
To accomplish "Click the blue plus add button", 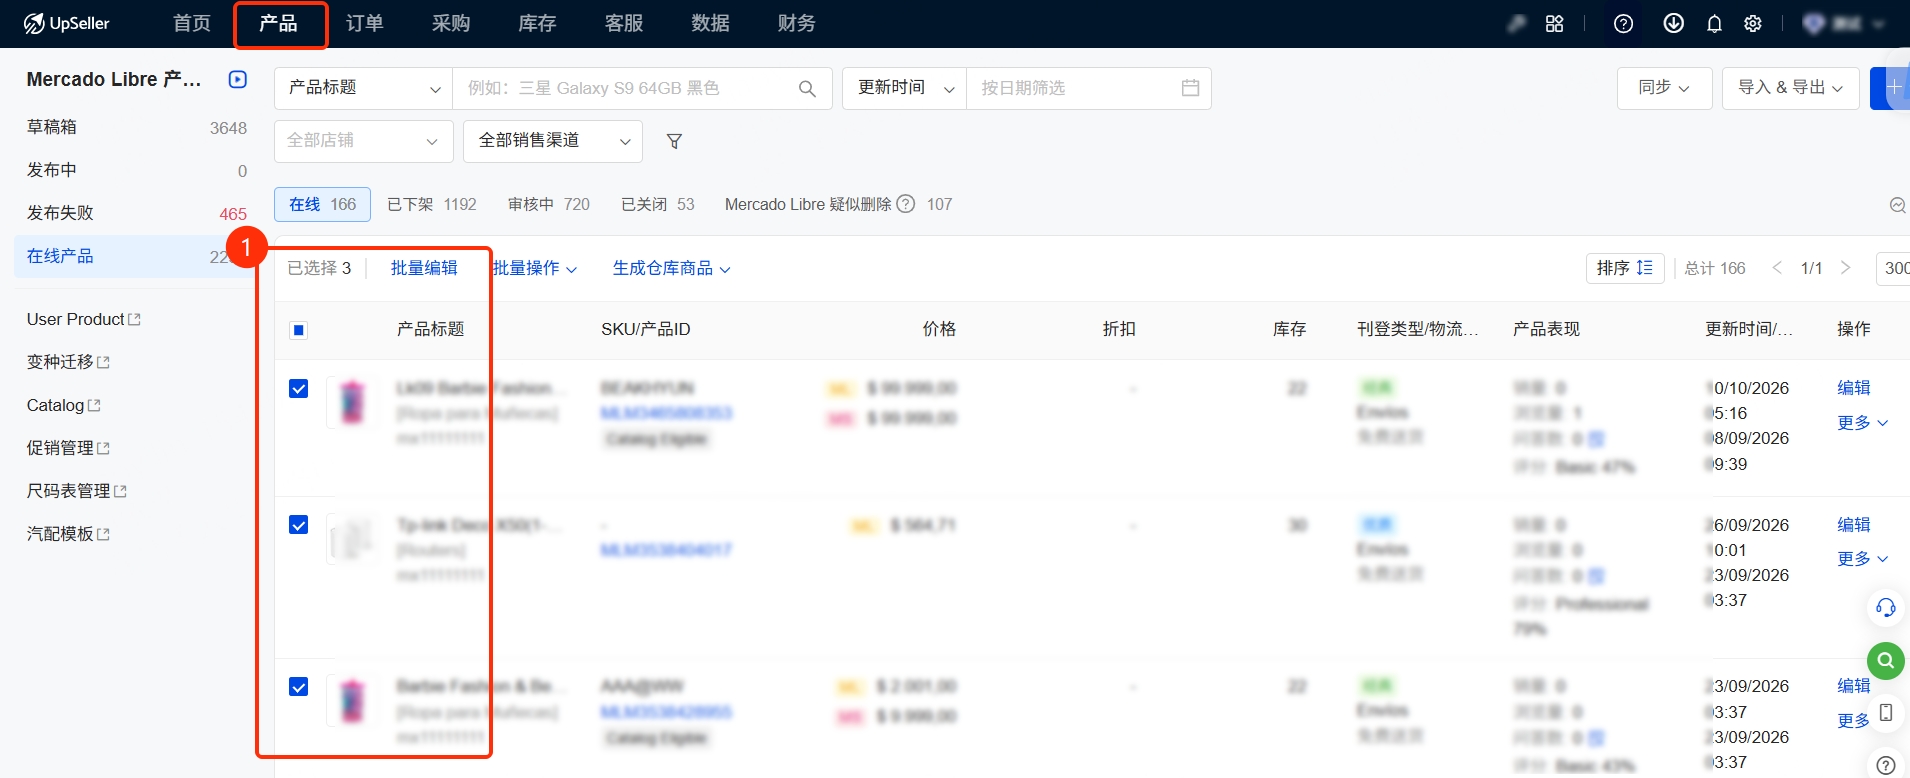I will click(1891, 88).
